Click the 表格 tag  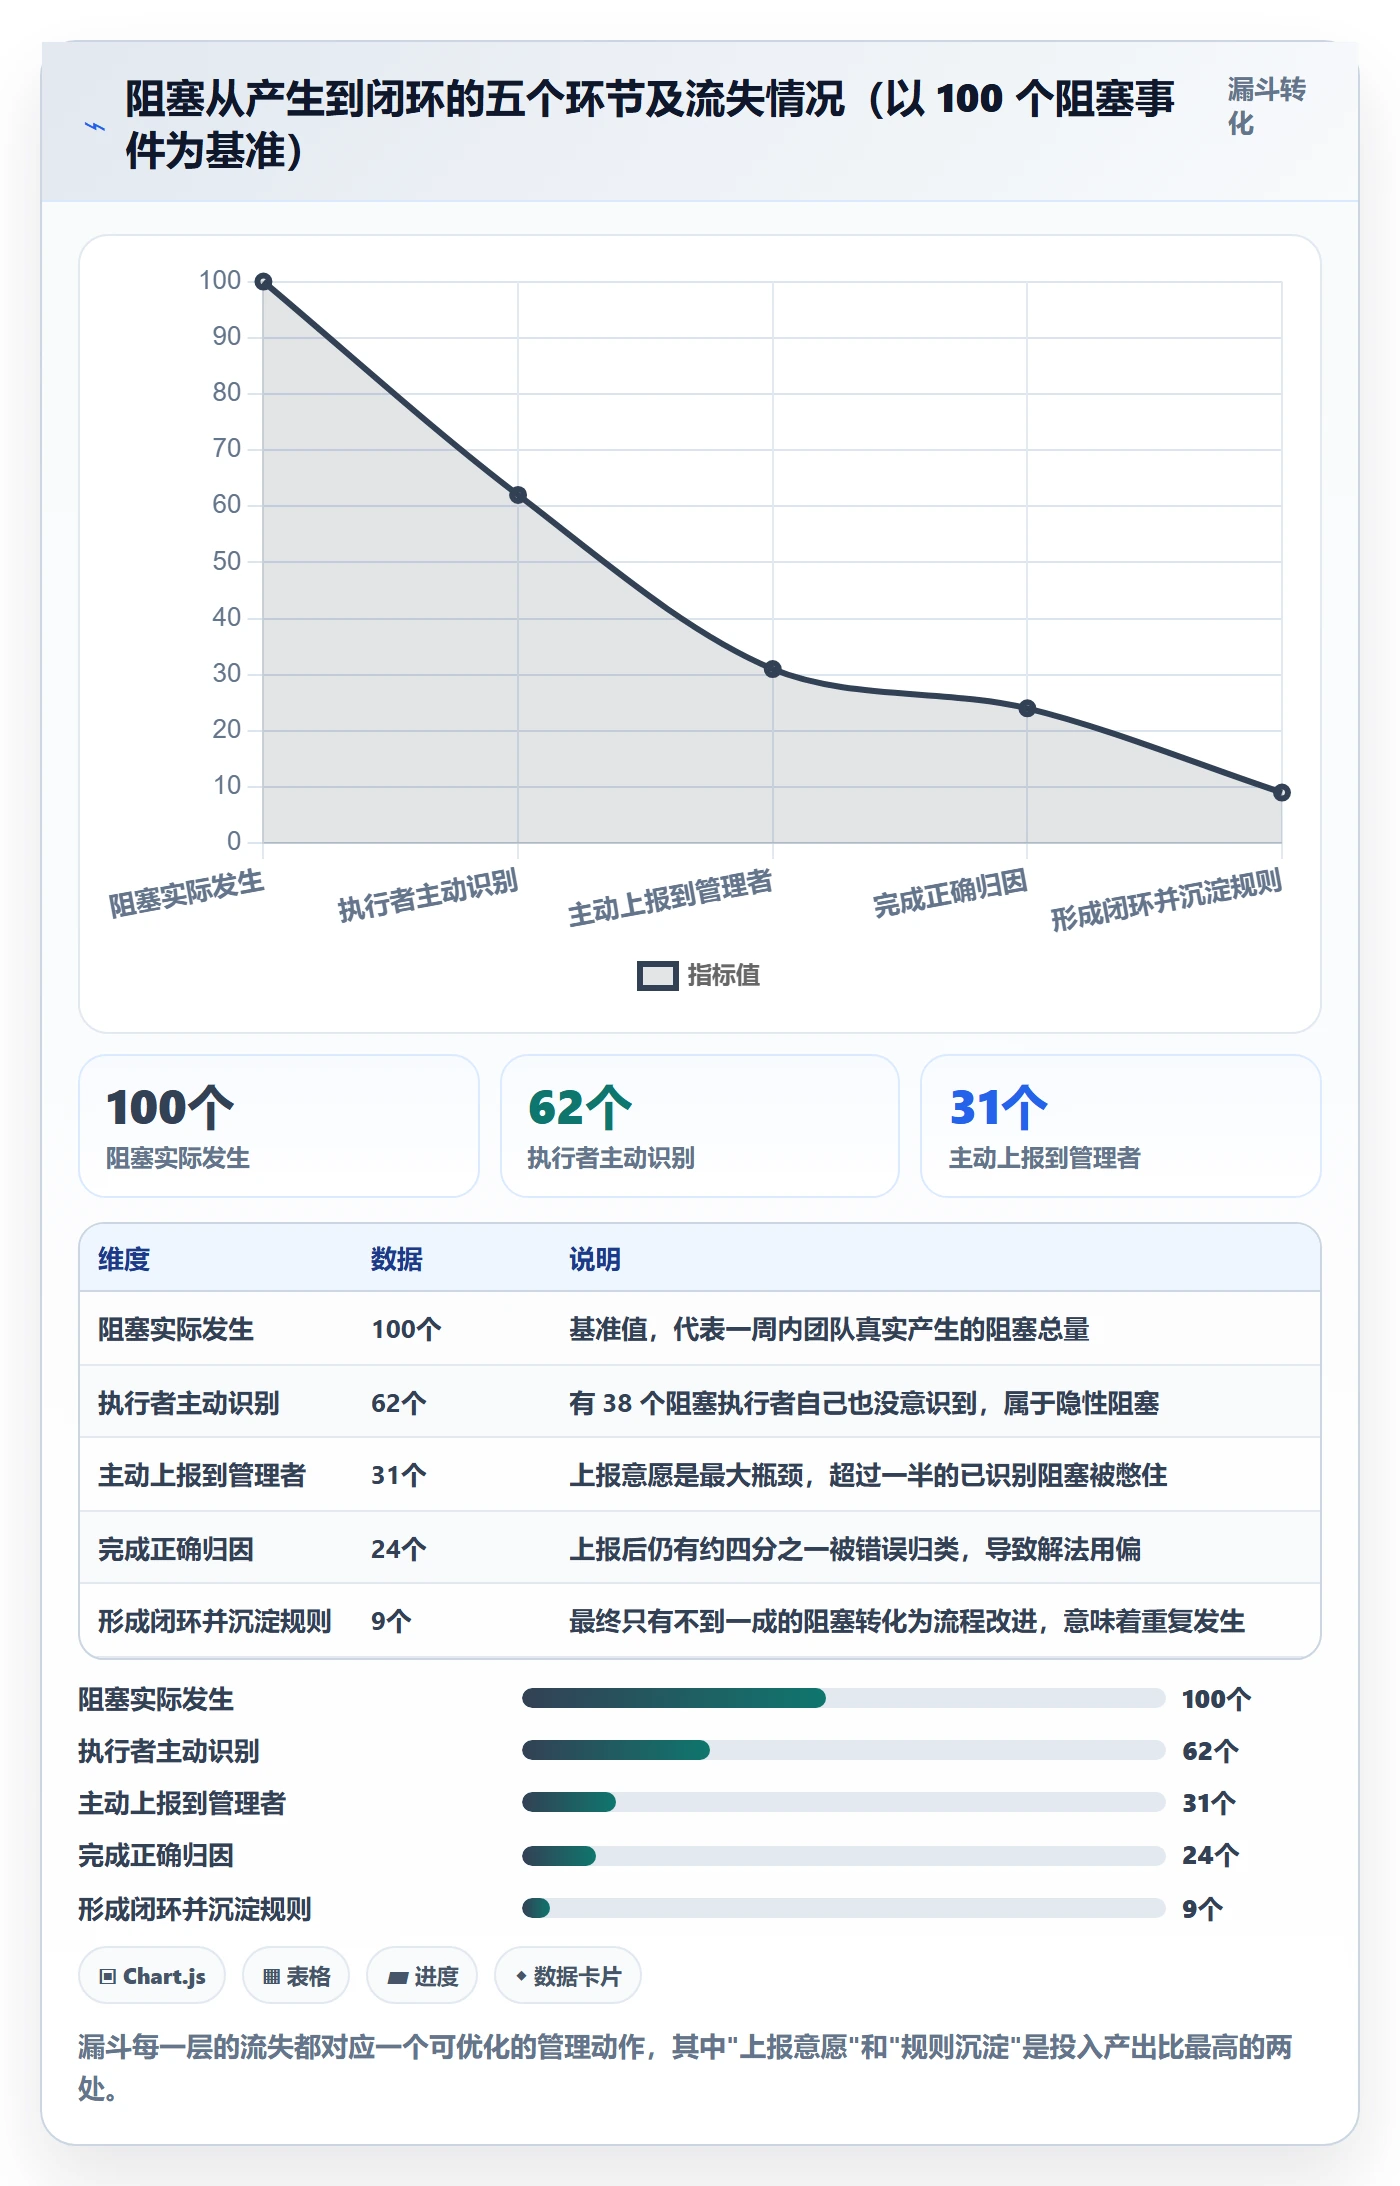(296, 1976)
